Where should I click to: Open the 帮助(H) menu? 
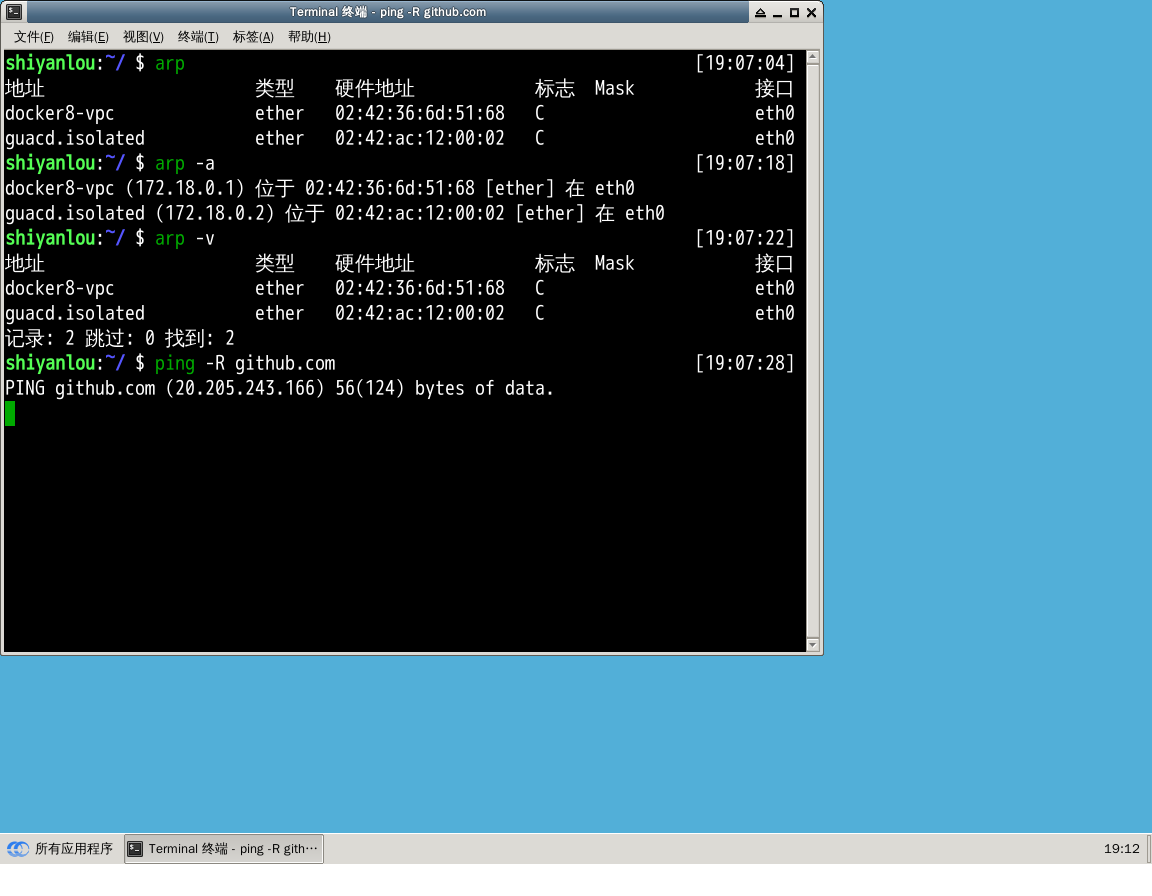(308, 37)
